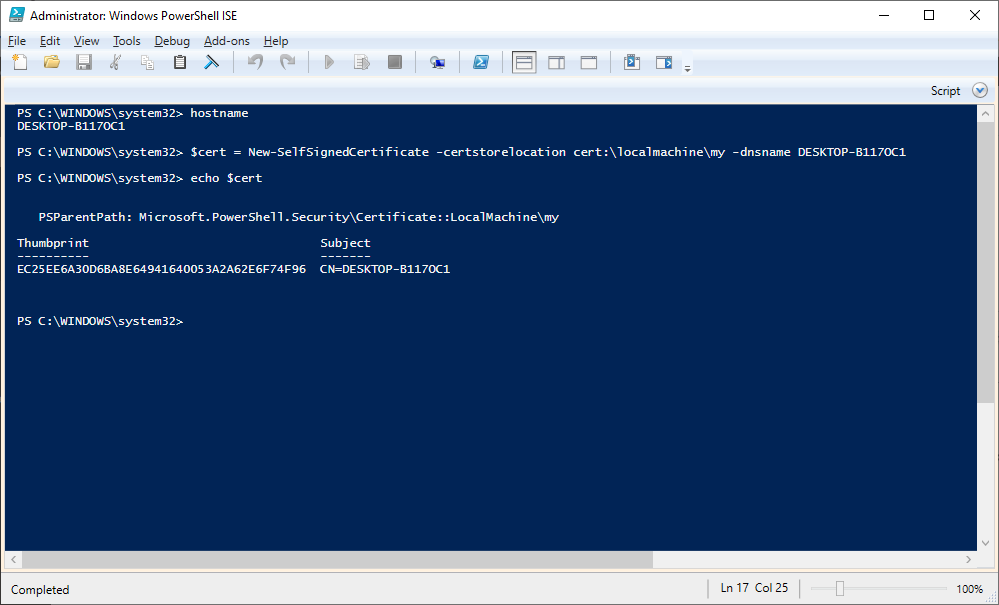Create a new script file
The width and height of the screenshot is (999, 605).
click(20, 62)
